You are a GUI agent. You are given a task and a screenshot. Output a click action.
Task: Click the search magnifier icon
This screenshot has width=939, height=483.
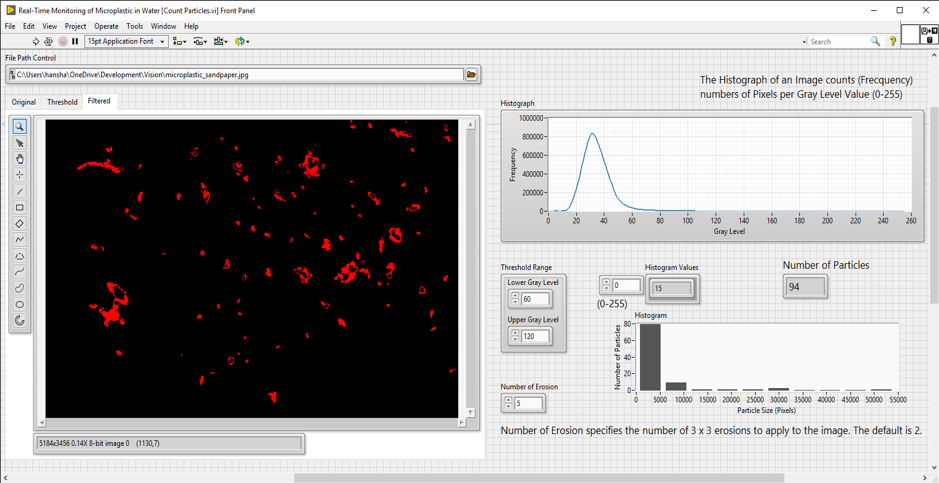point(875,41)
